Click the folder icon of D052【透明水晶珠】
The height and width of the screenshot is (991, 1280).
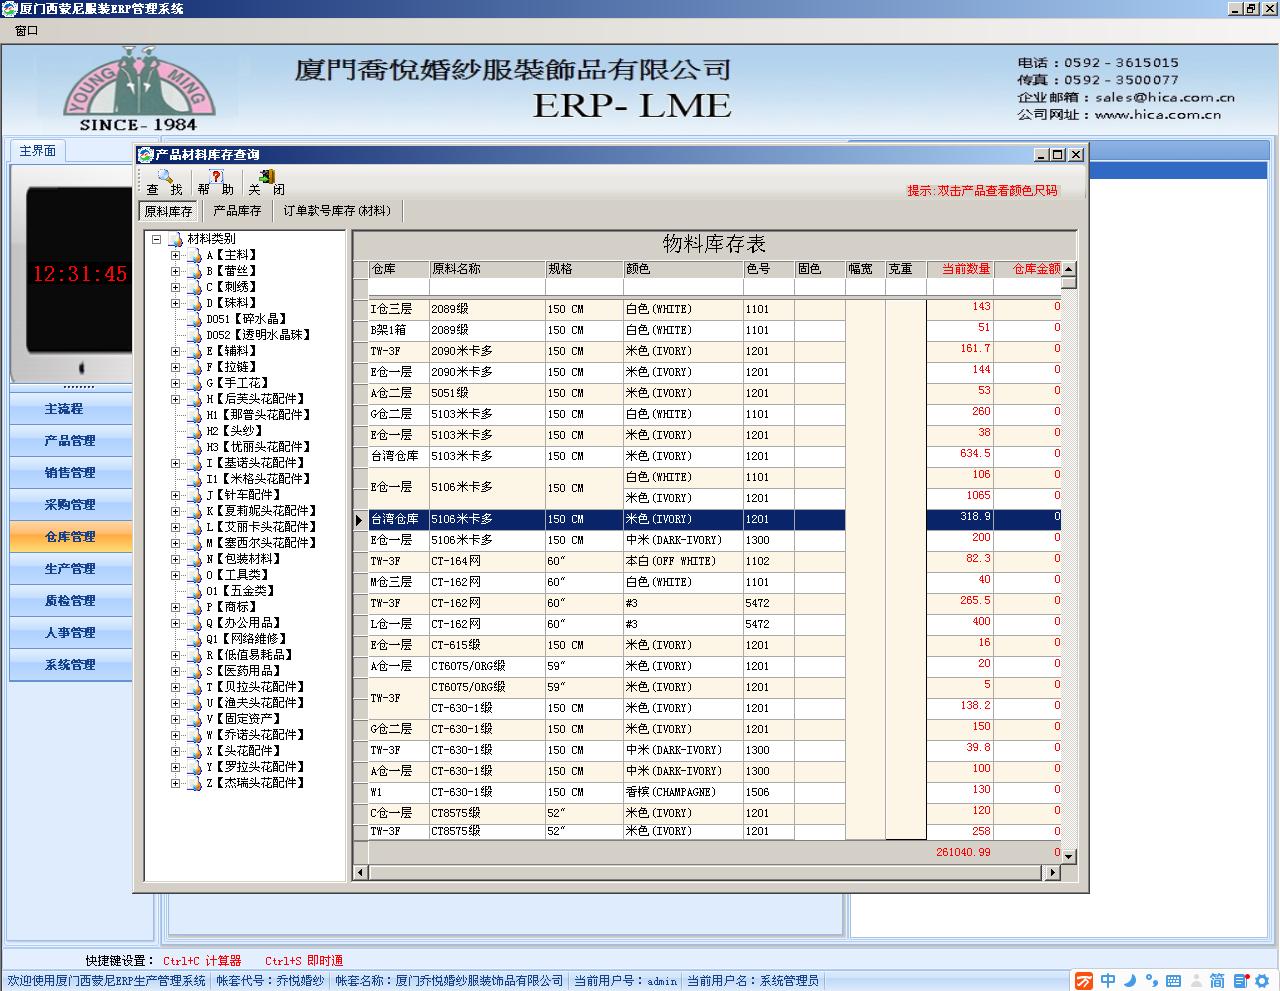pyautogui.click(x=194, y=335)
